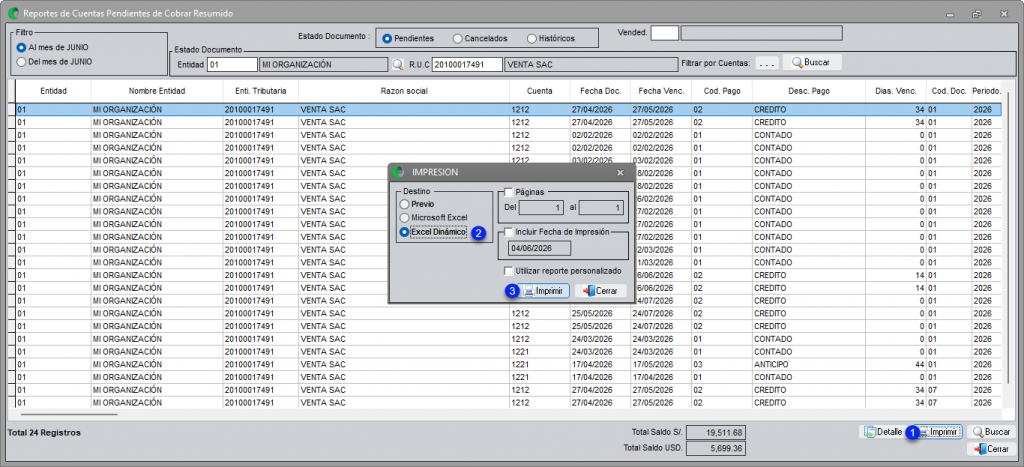Click the horizontal scrollbar under the table
Viewport: 1024px width, 467px height.
click(69, 414)
